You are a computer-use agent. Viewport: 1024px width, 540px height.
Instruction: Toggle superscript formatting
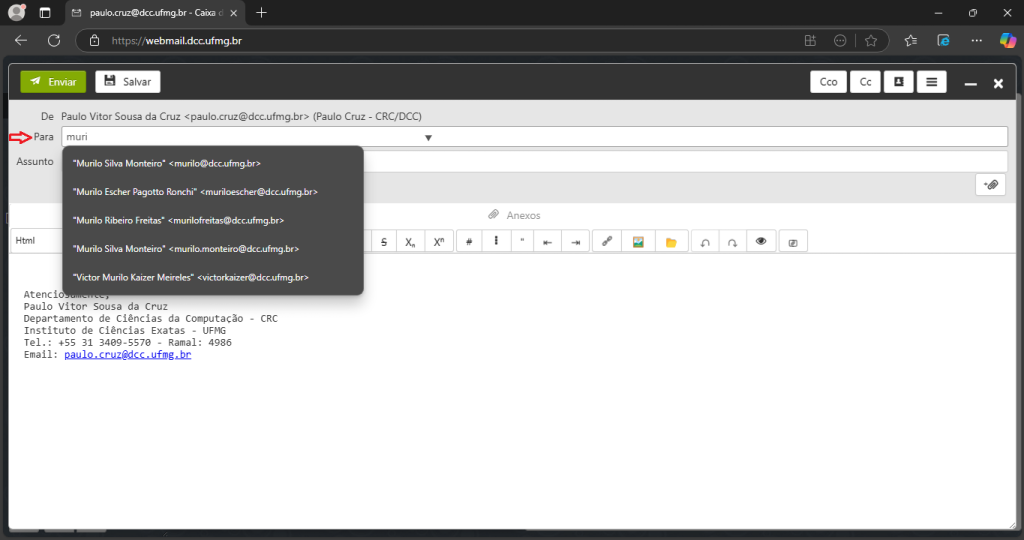coord(438,242)
